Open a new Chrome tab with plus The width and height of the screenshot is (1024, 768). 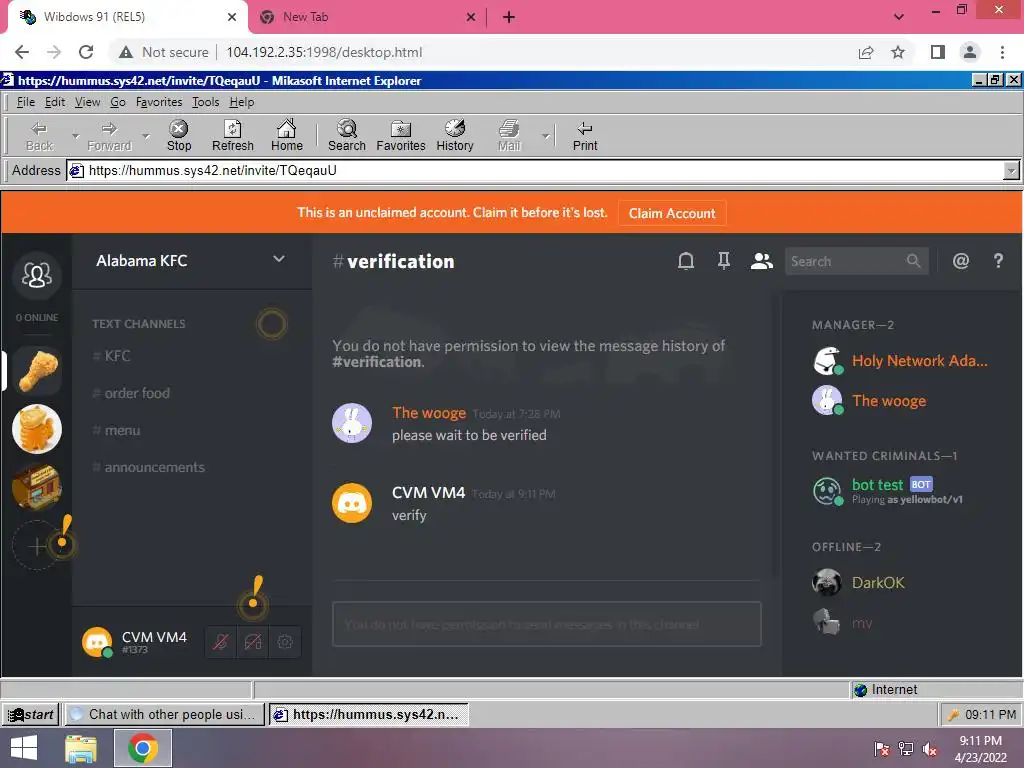[x=509, y=18]
